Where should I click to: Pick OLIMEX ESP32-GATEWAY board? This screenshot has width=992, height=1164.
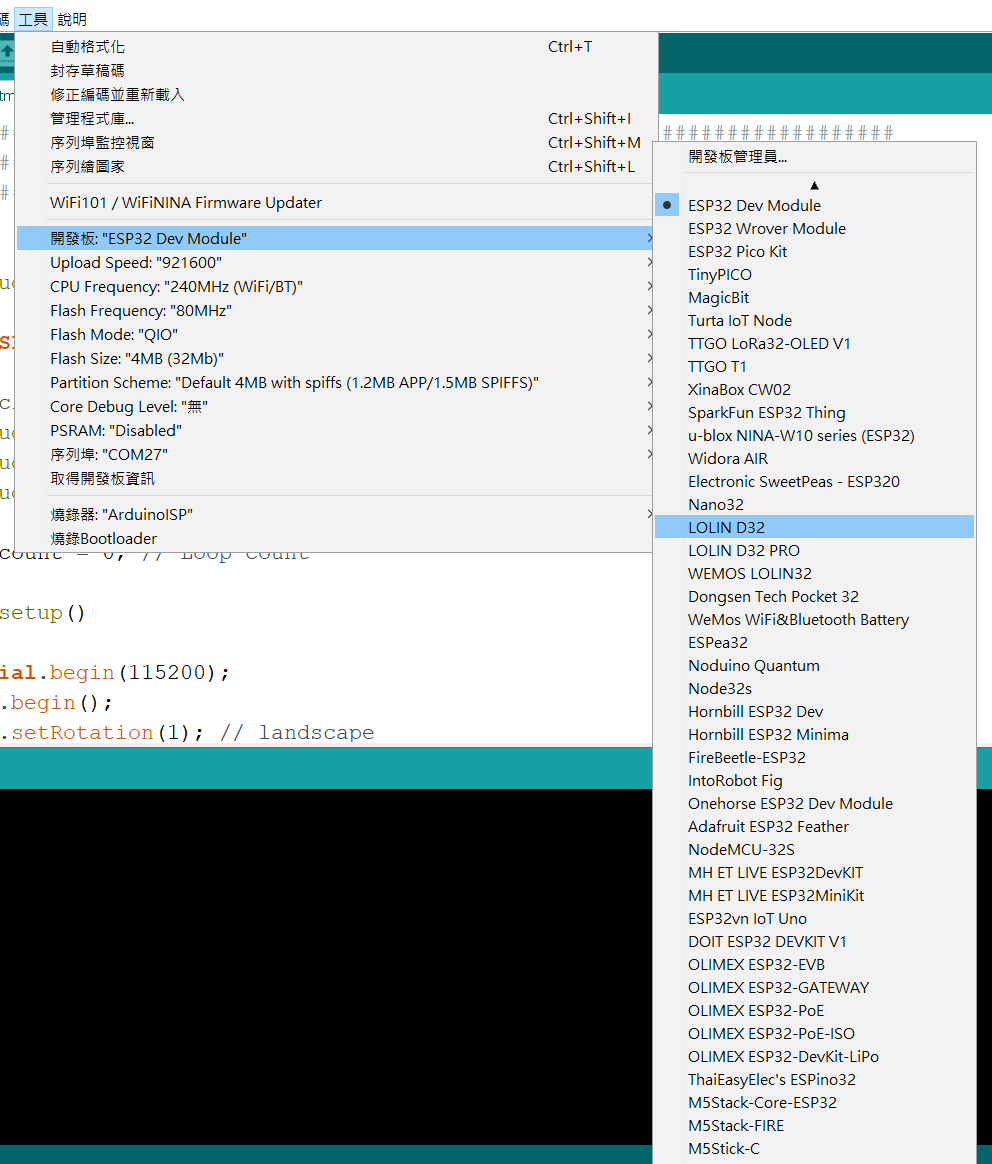click(x=815, y=988)
